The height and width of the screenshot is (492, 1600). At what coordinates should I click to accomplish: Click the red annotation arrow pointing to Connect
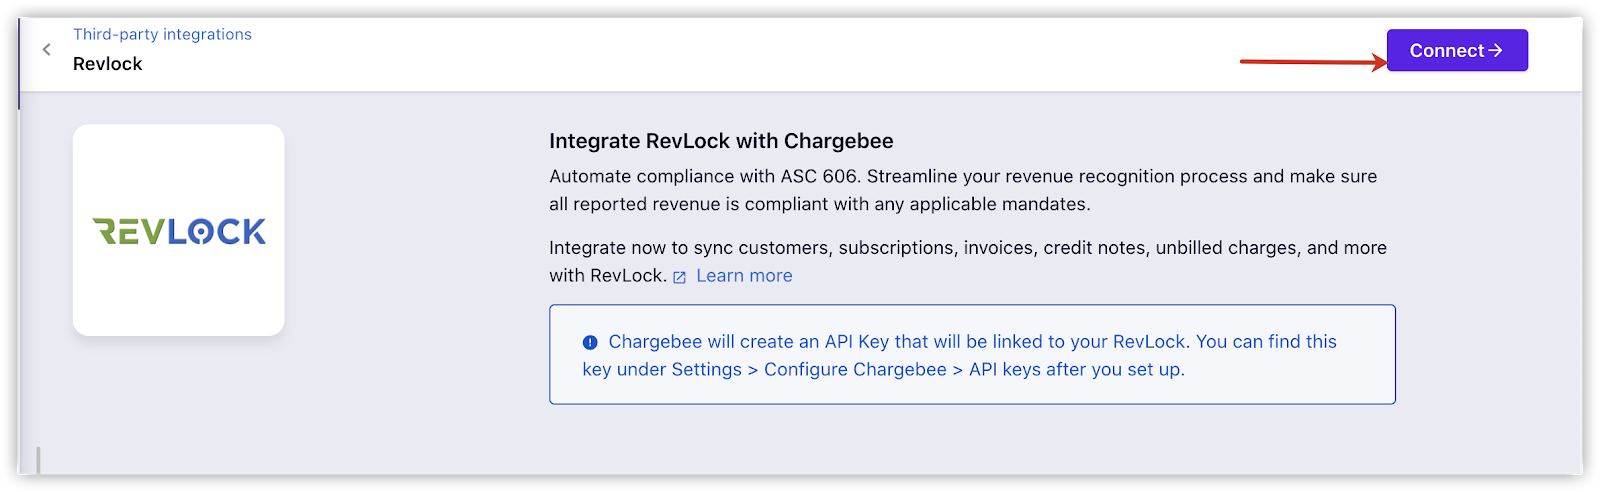click(1310, 62)
